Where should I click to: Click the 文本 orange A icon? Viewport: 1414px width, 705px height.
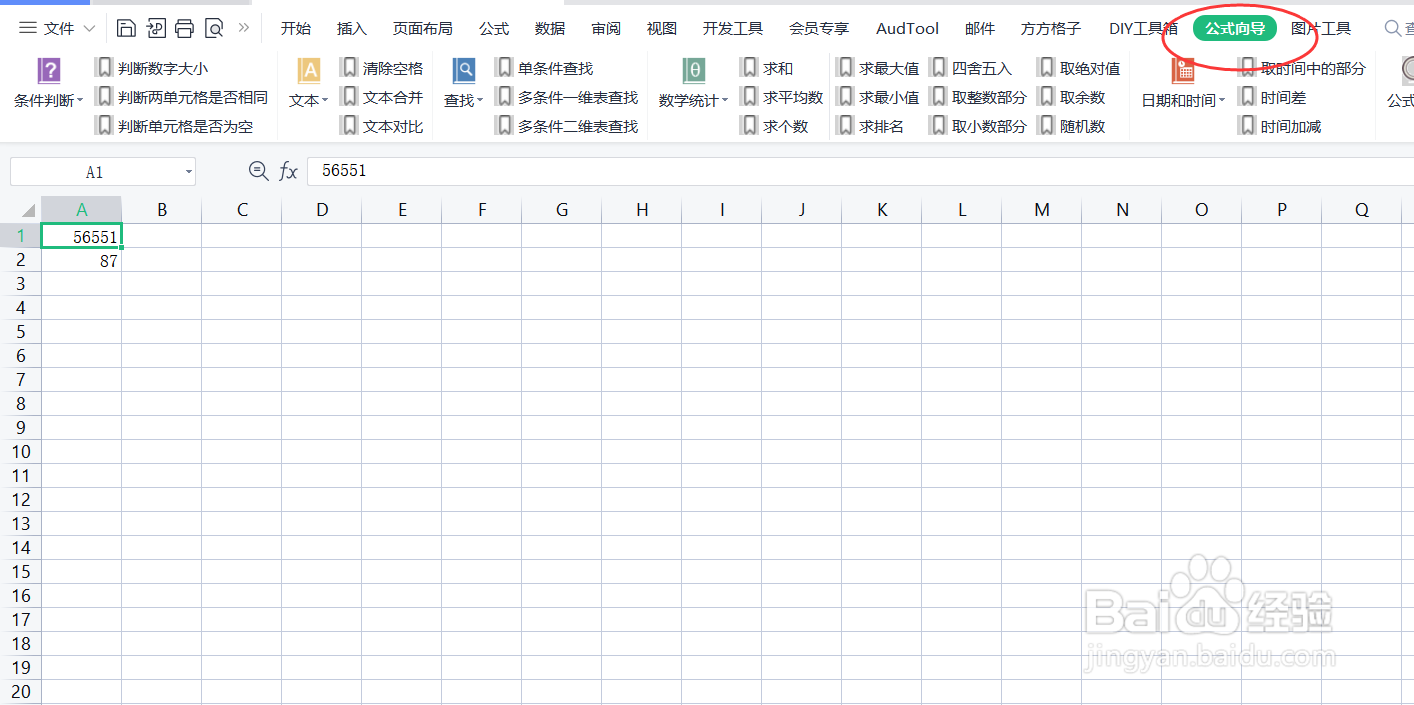pyautogui.click(x=309, y=70)
